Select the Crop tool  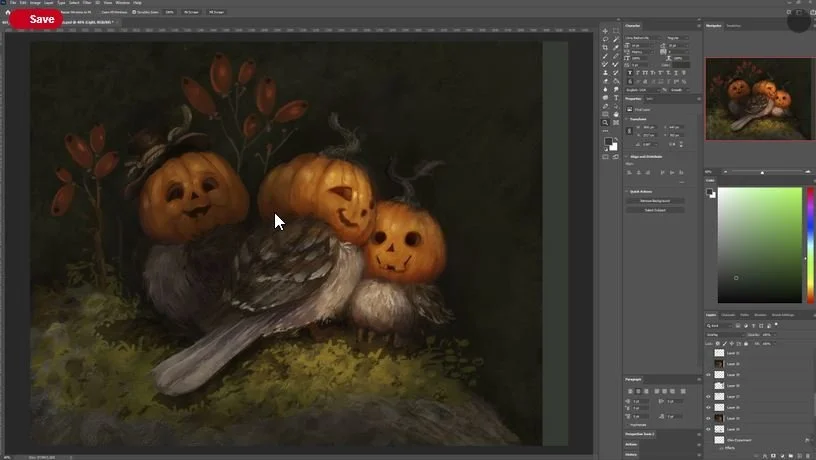click(605, 47)
